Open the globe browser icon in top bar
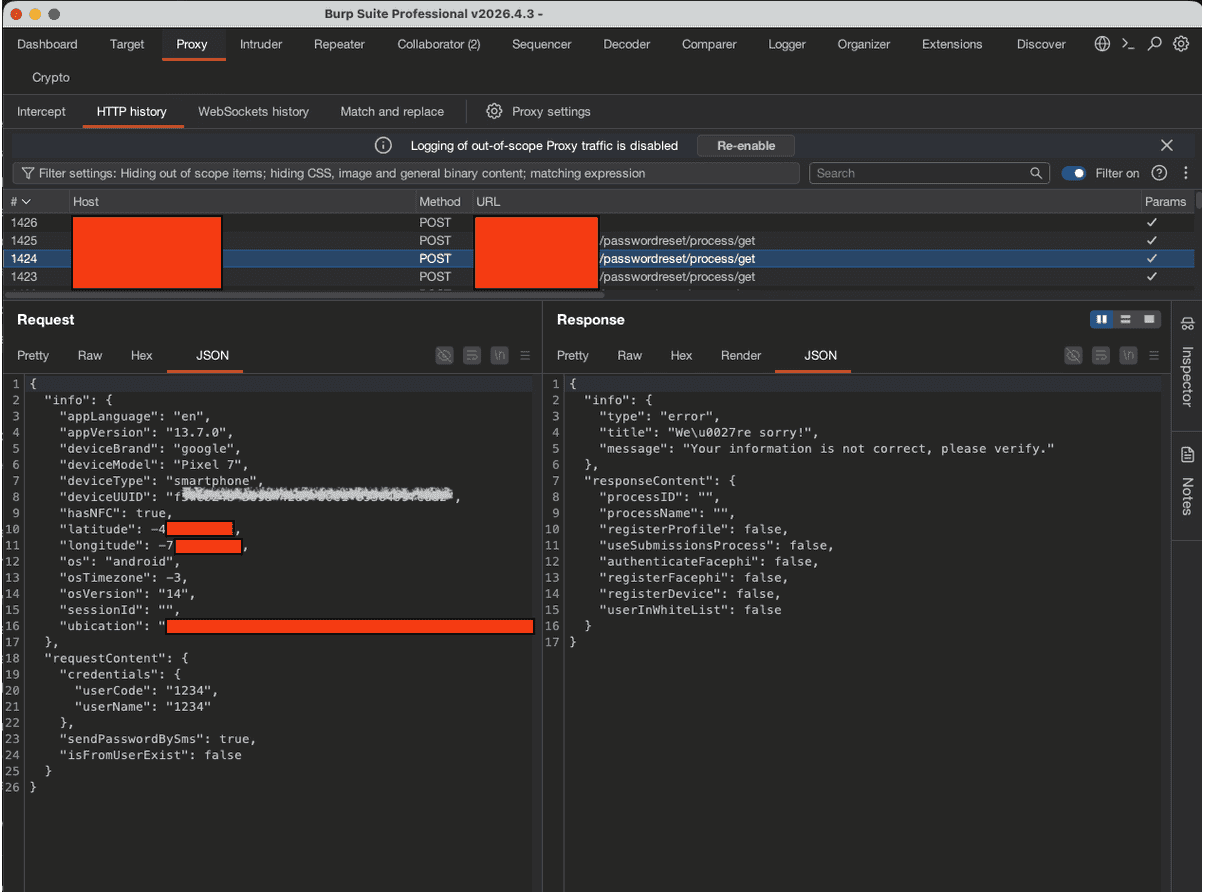1206x894 pixels. pyautogui.click(x=1102, y=44)
